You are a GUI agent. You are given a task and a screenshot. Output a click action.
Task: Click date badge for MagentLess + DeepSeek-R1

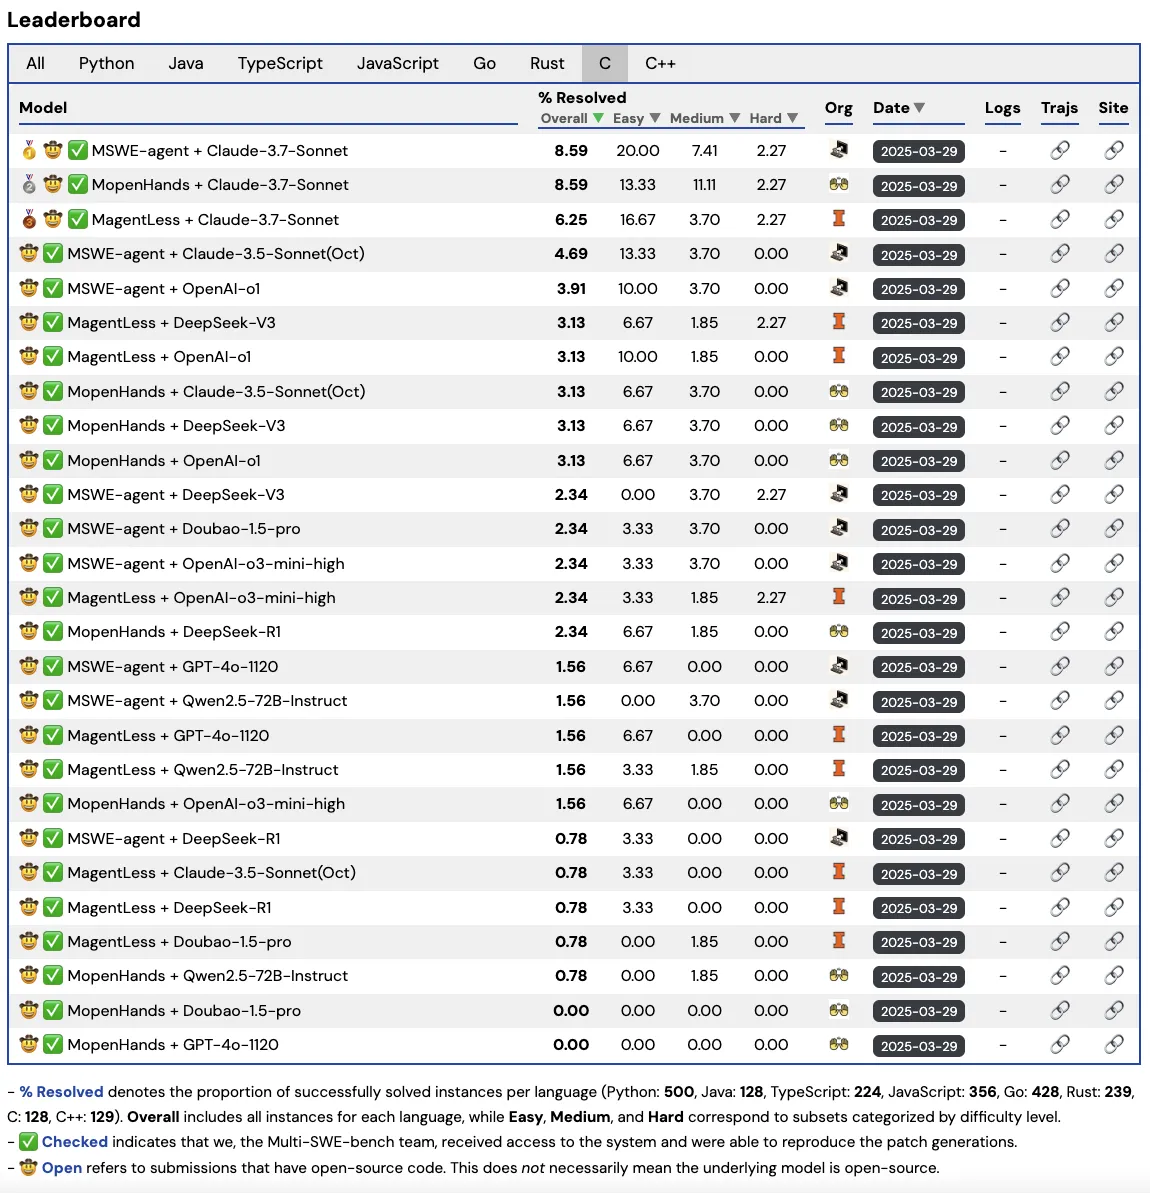coord(919,908)
